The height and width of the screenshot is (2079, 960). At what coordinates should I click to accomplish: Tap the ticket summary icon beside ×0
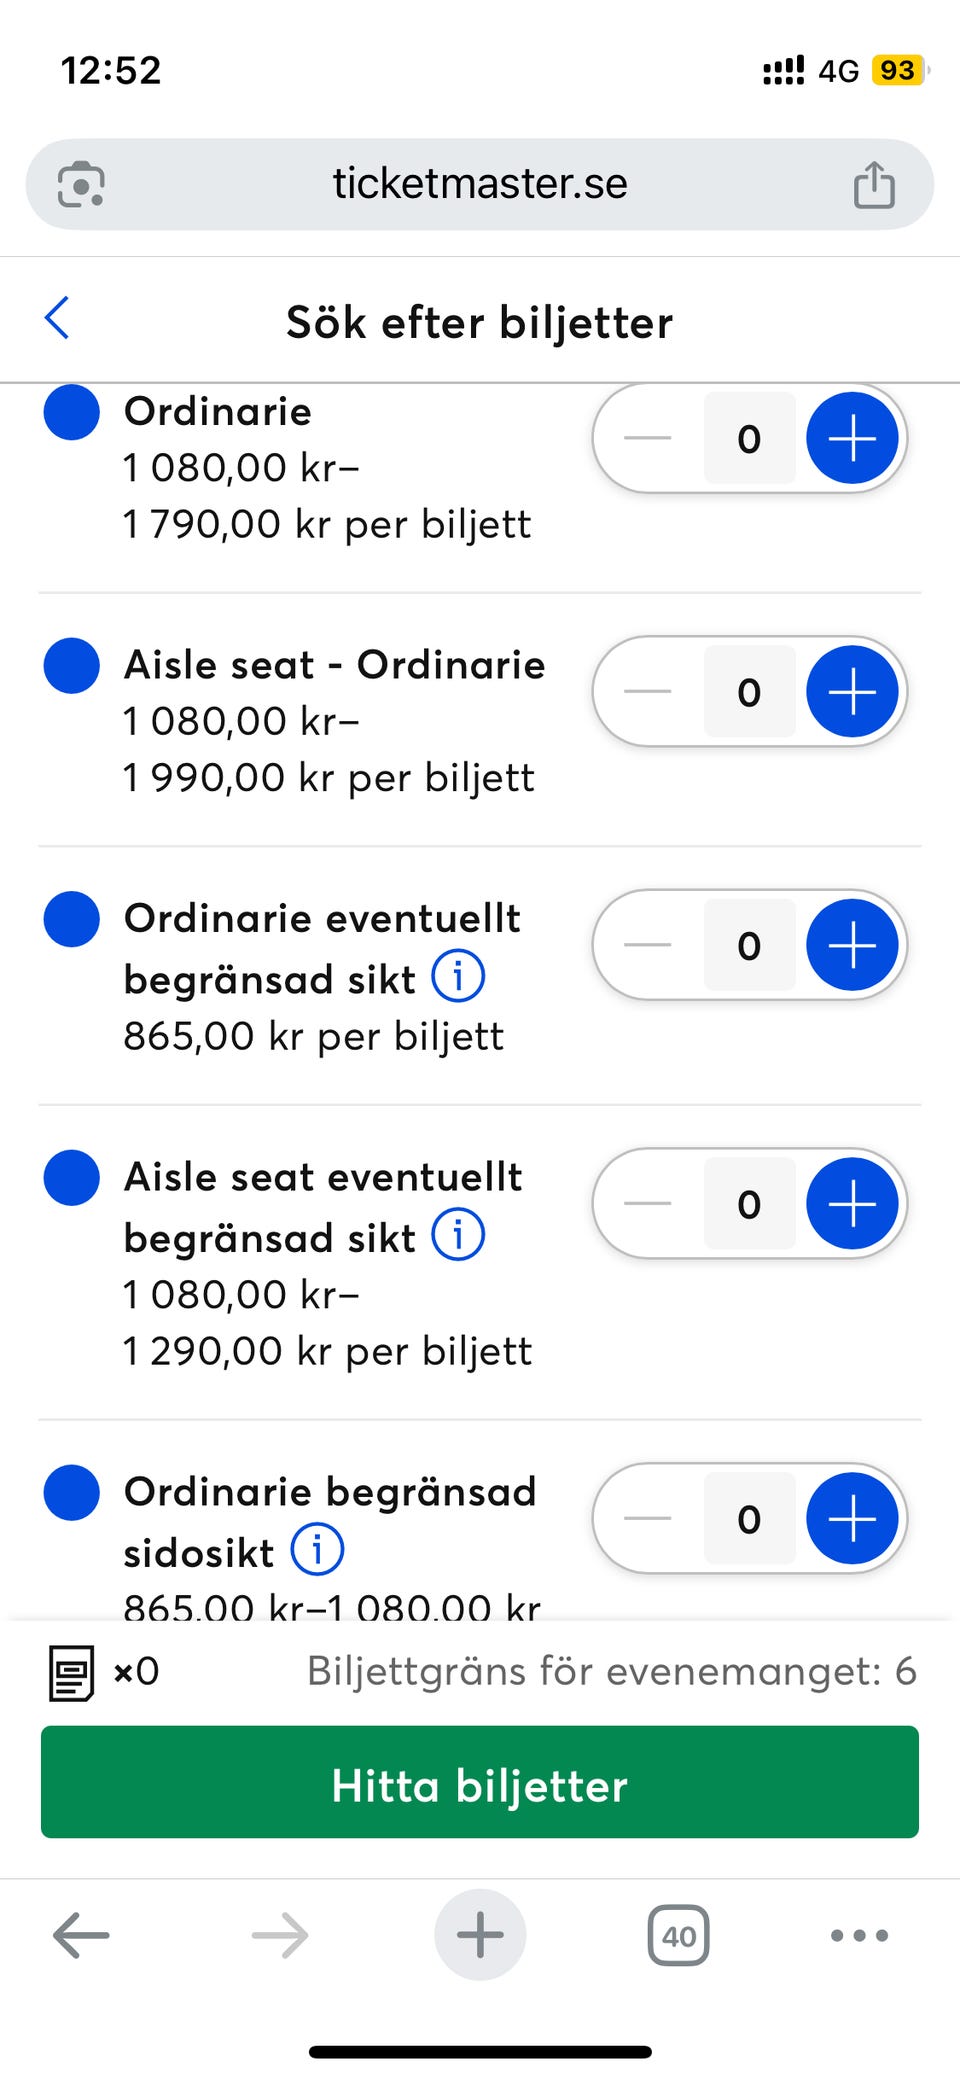[x=72, y=1673]
